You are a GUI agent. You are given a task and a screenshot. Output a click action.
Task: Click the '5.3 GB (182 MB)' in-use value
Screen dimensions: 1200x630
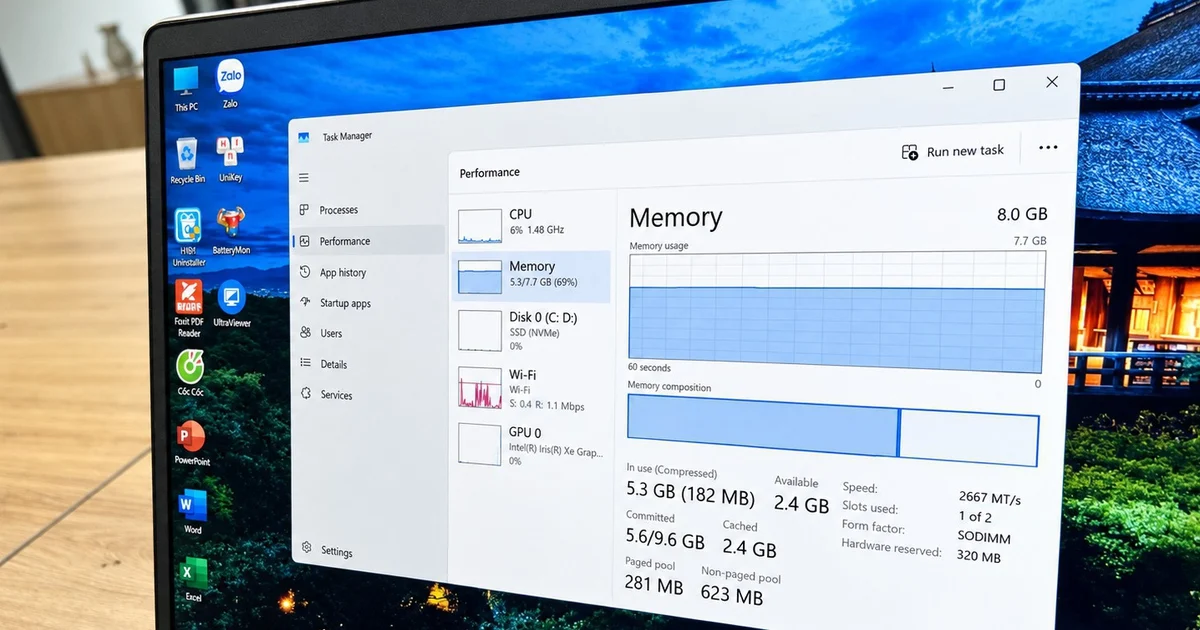(691, 493)
